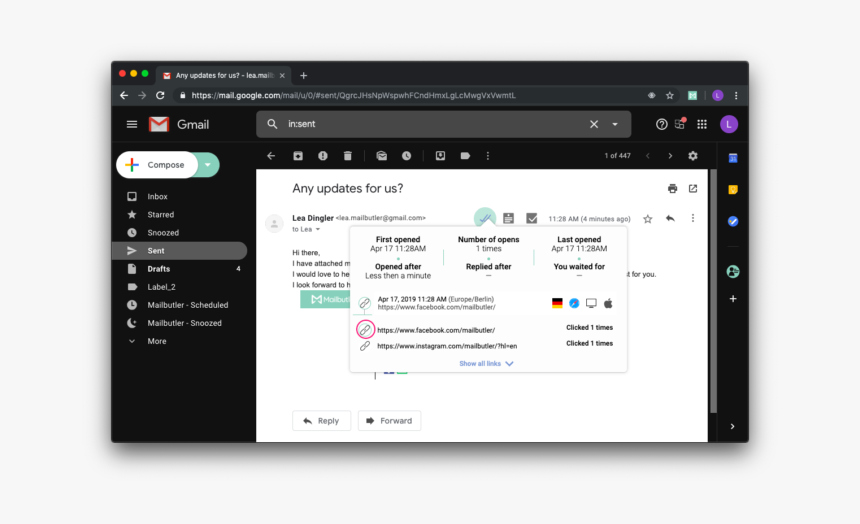Open the account avatar in Gmail header
Screen dimensions: 860x524
pyautogui.click(x=729, y=125)
